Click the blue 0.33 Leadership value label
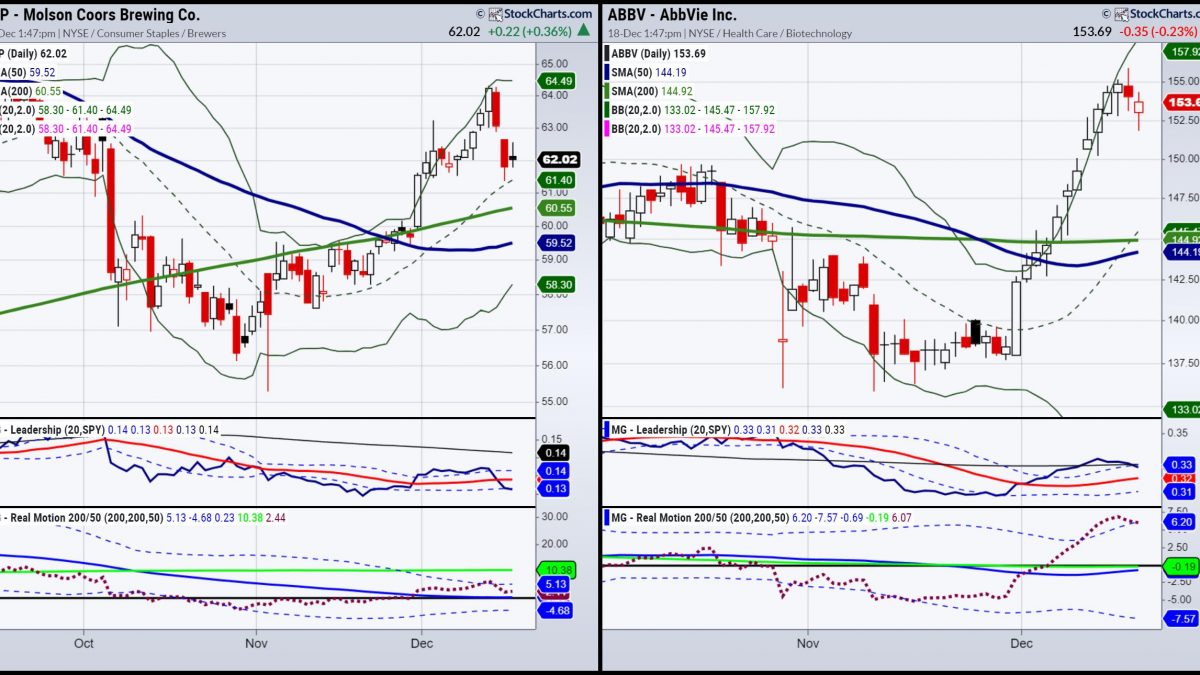The image size is (1200, 675). click(x=1179, y=465)
